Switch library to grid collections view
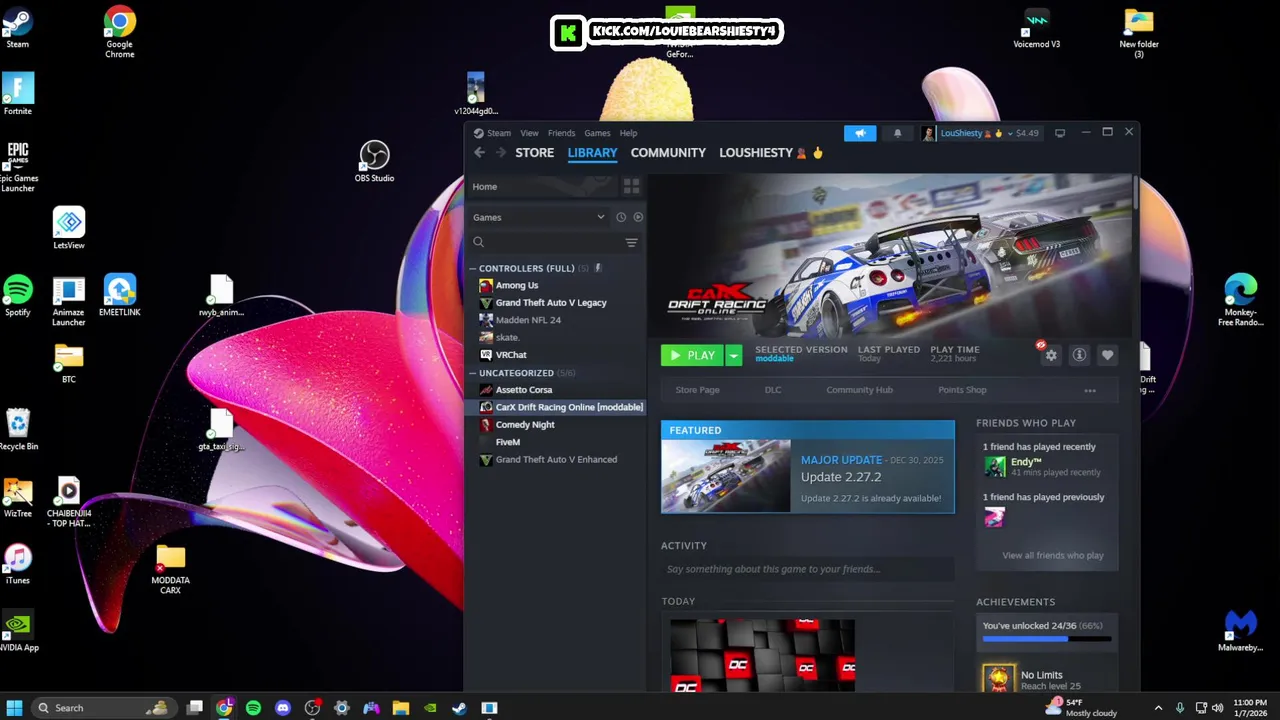Viewport: 1280px width, 720px height. coord(631,187)
